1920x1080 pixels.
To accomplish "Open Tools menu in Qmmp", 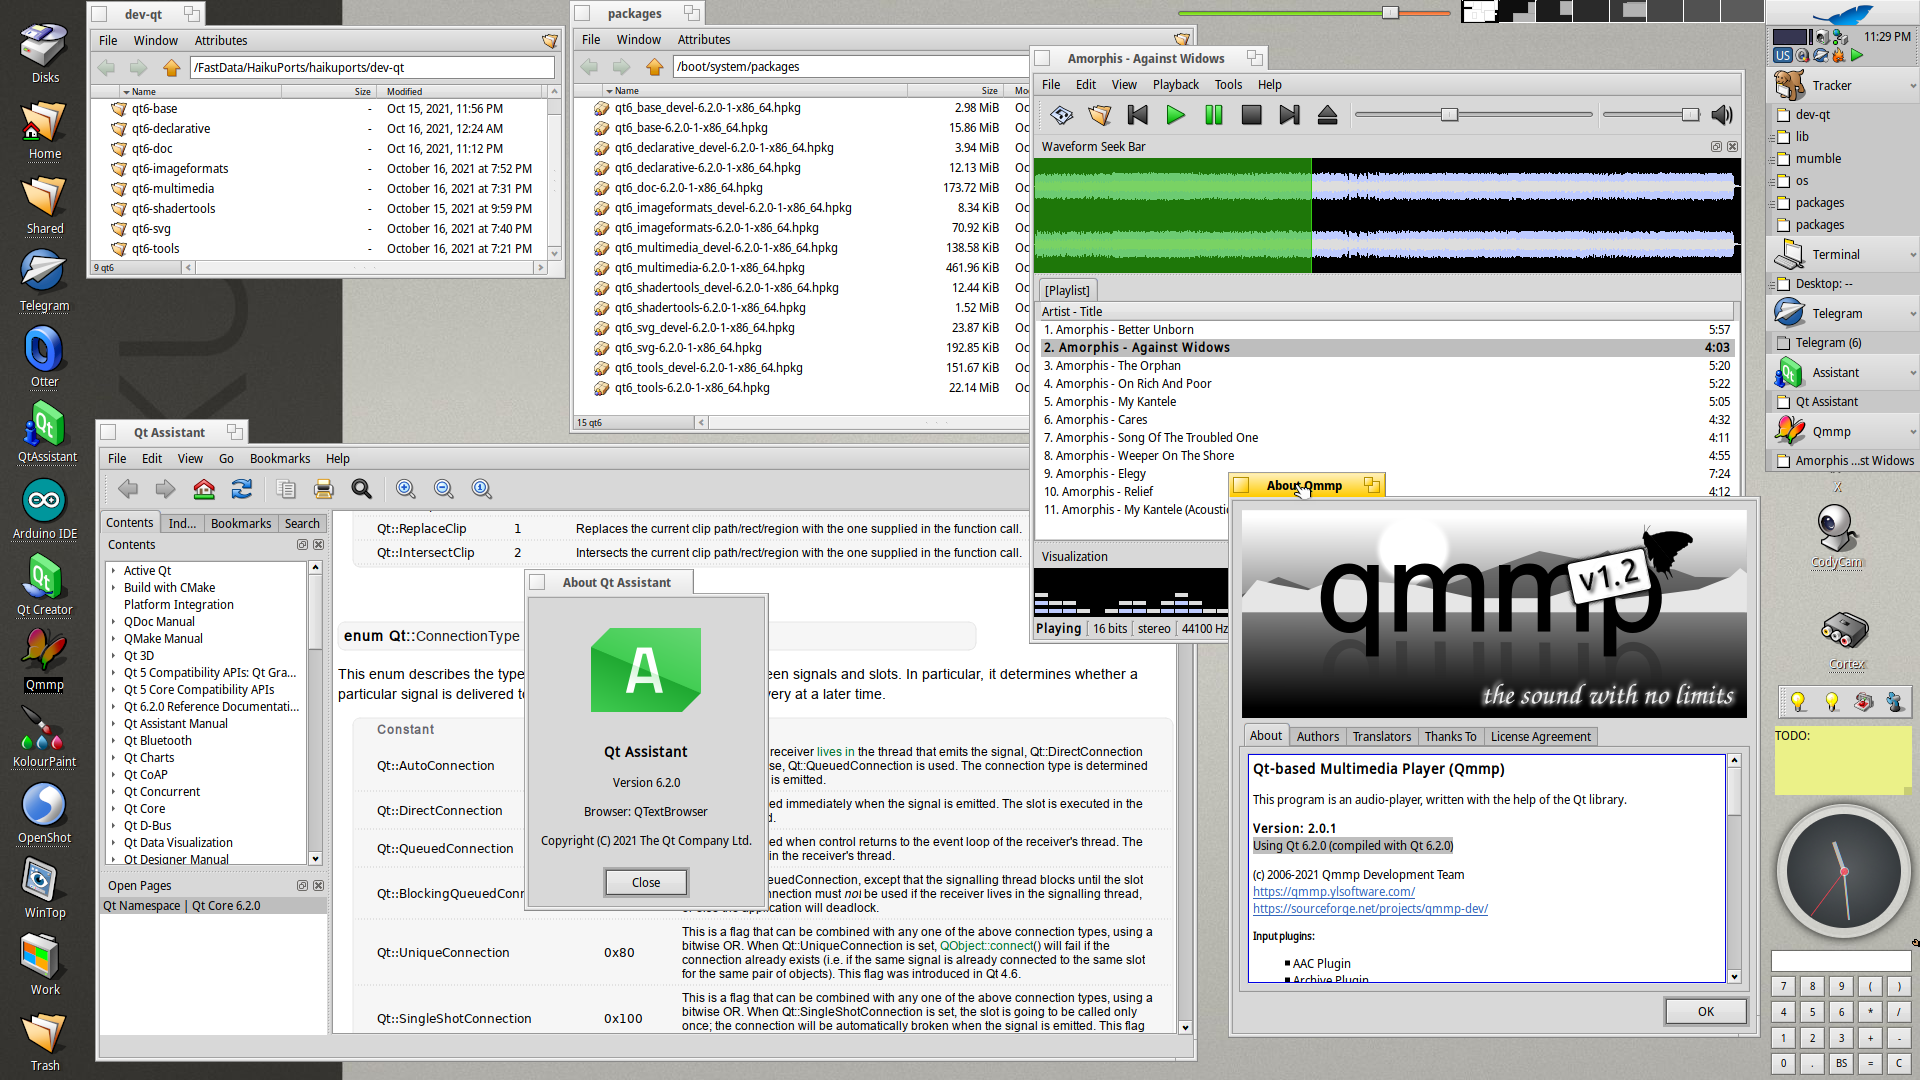I will (1228, 85).
